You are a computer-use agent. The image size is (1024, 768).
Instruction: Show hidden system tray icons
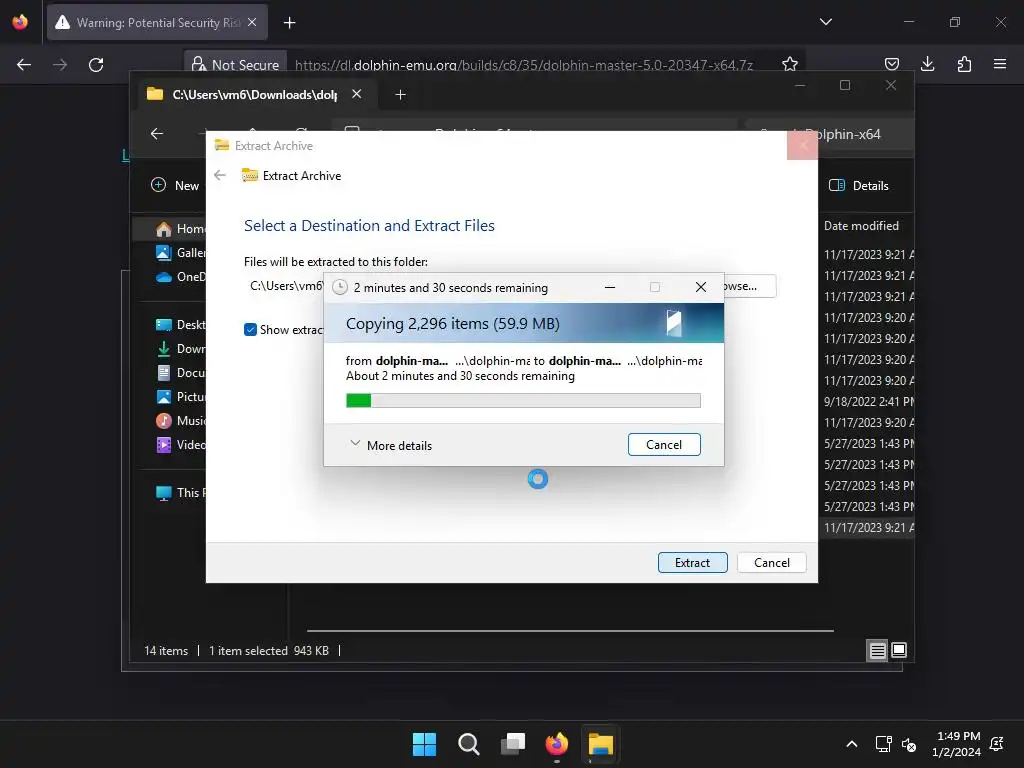tap(852, 744)
